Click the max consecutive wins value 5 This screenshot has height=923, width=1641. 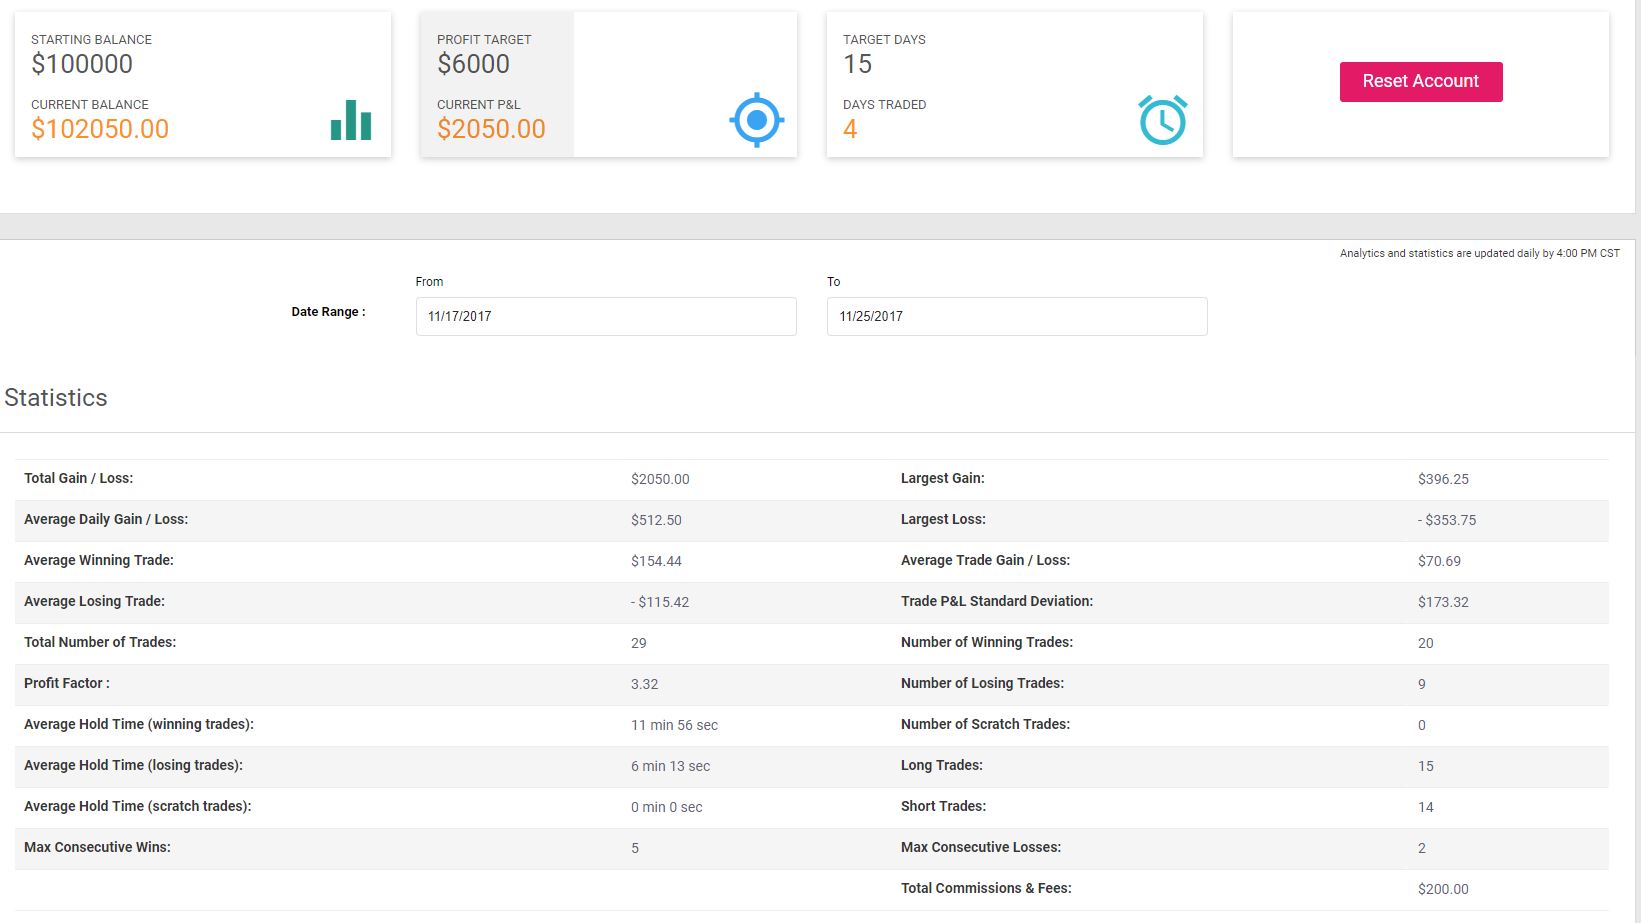pos(635,848)
